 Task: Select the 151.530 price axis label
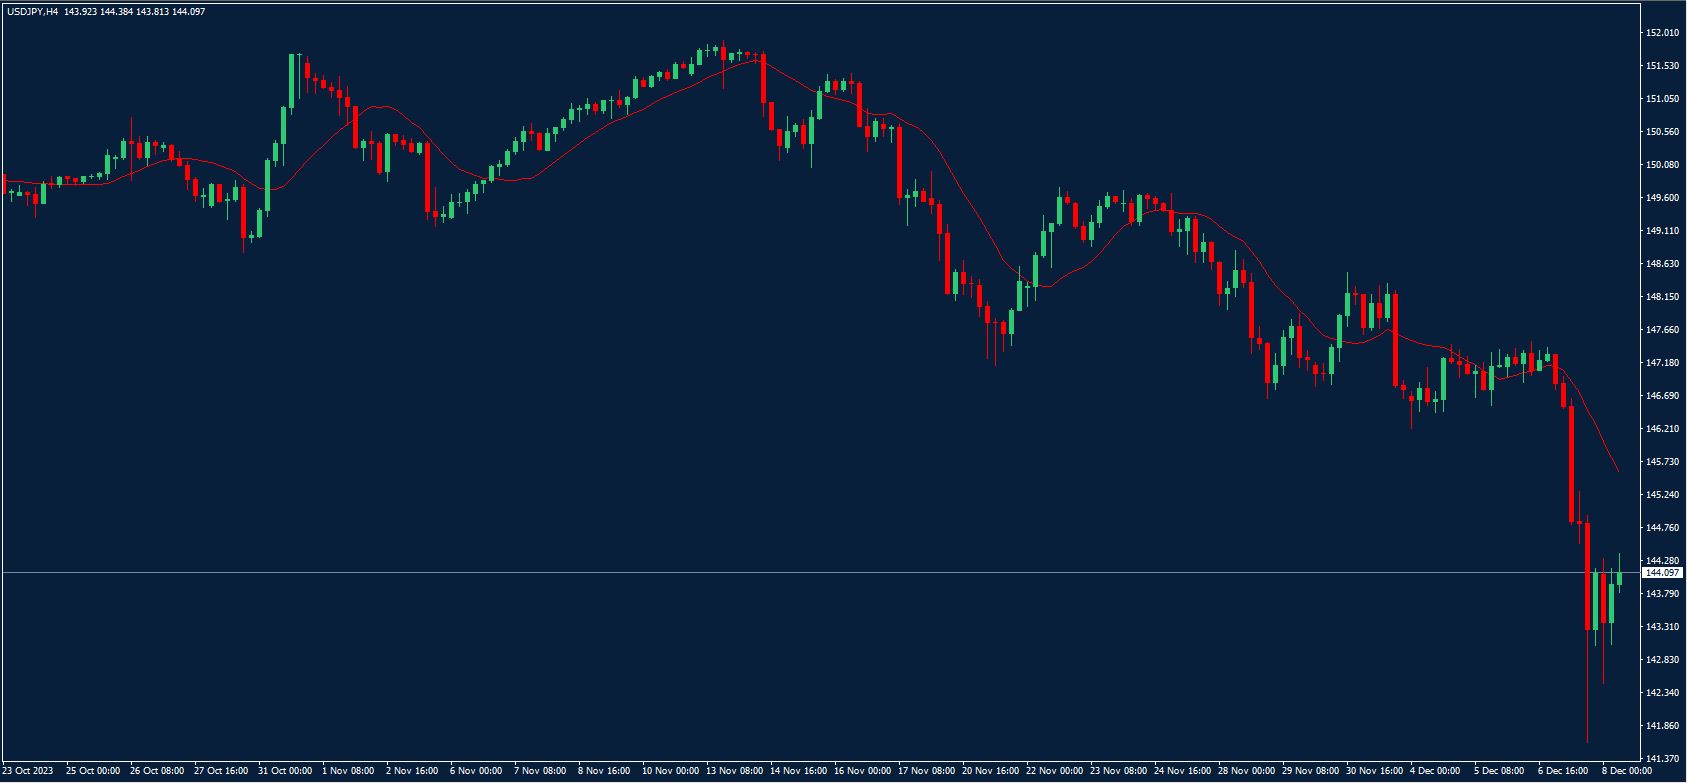click(1663, 66)
